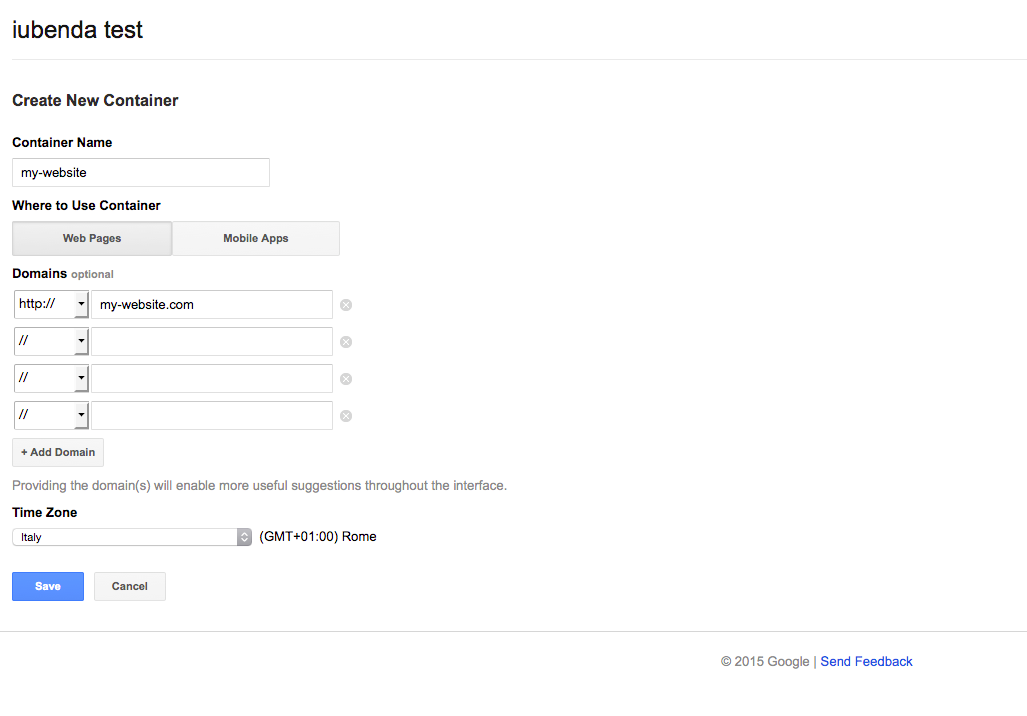The image size is (1027, 716).
Task: Click the + Add Domain button
Action: [58, 453]
